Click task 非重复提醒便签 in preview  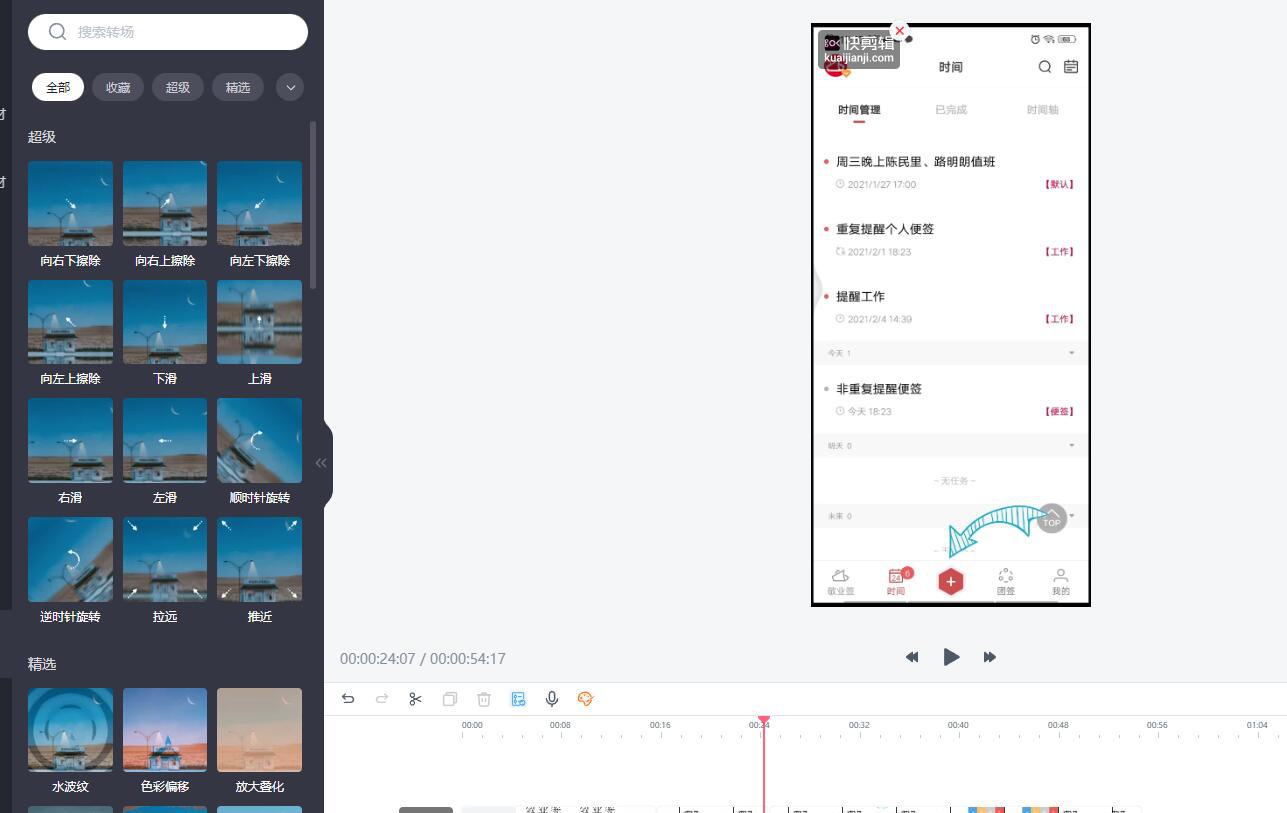point(879,389)
